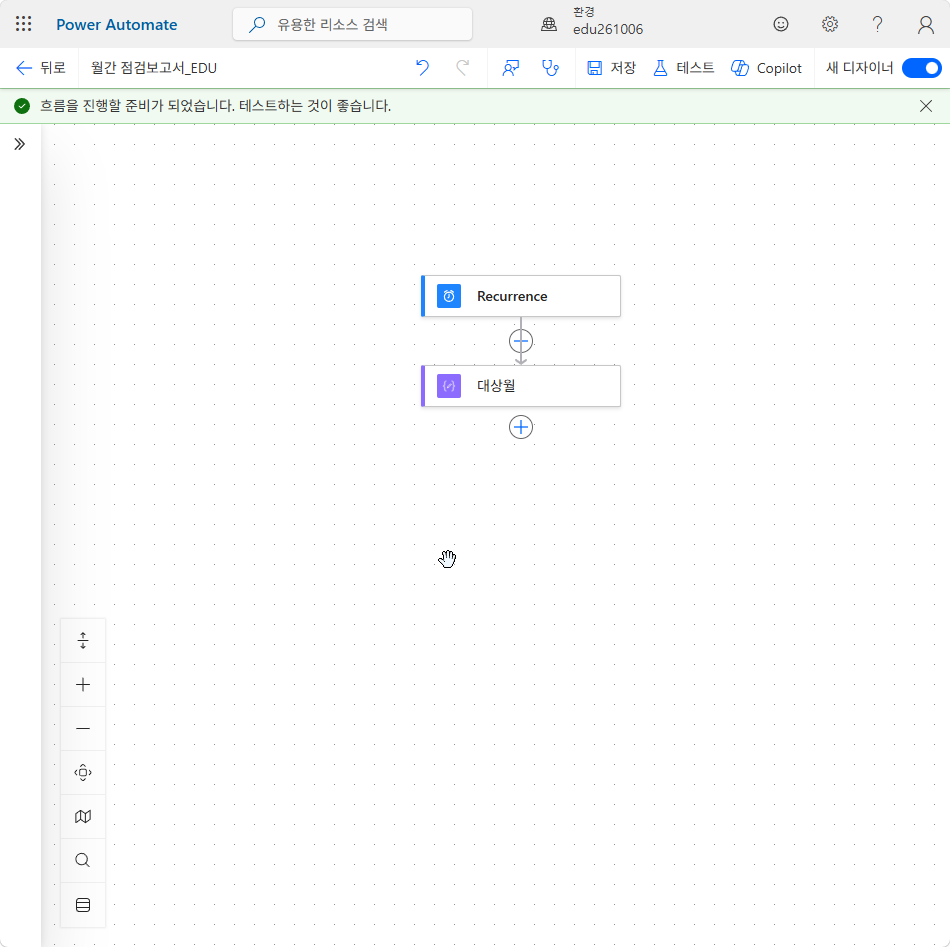950x947 pixels.
Task: Click the flow name 월간 점검보고서_EDU
Action: click(x=154, y=68)
